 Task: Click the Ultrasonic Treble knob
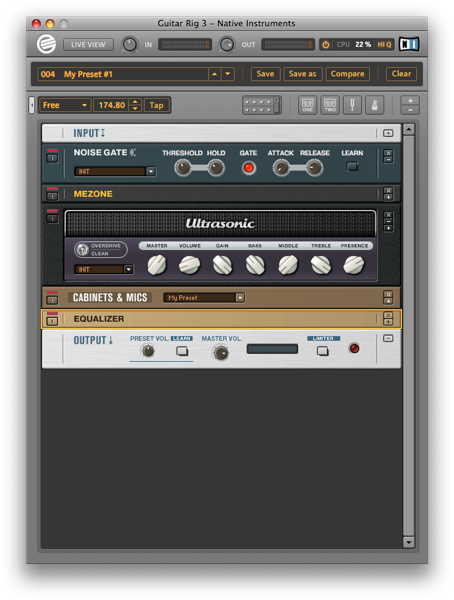[x=321, y=265]
